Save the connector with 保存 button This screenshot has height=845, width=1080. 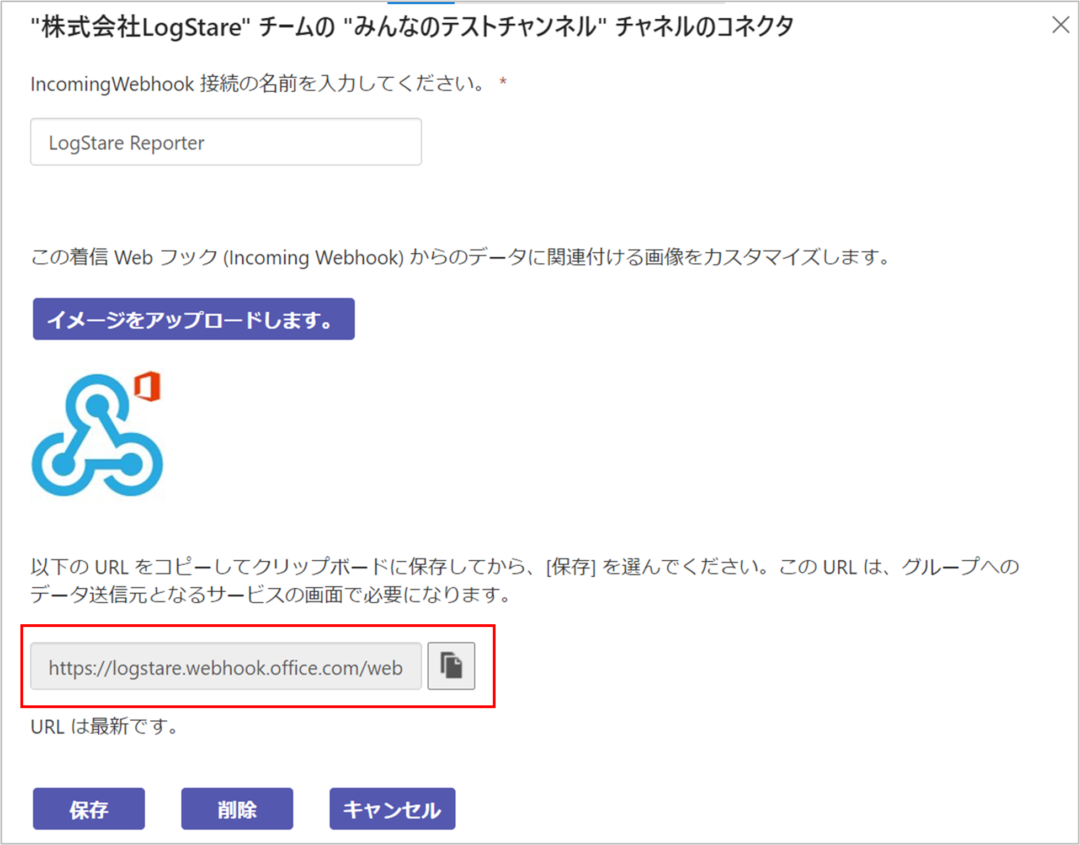[x=89, y=809]
